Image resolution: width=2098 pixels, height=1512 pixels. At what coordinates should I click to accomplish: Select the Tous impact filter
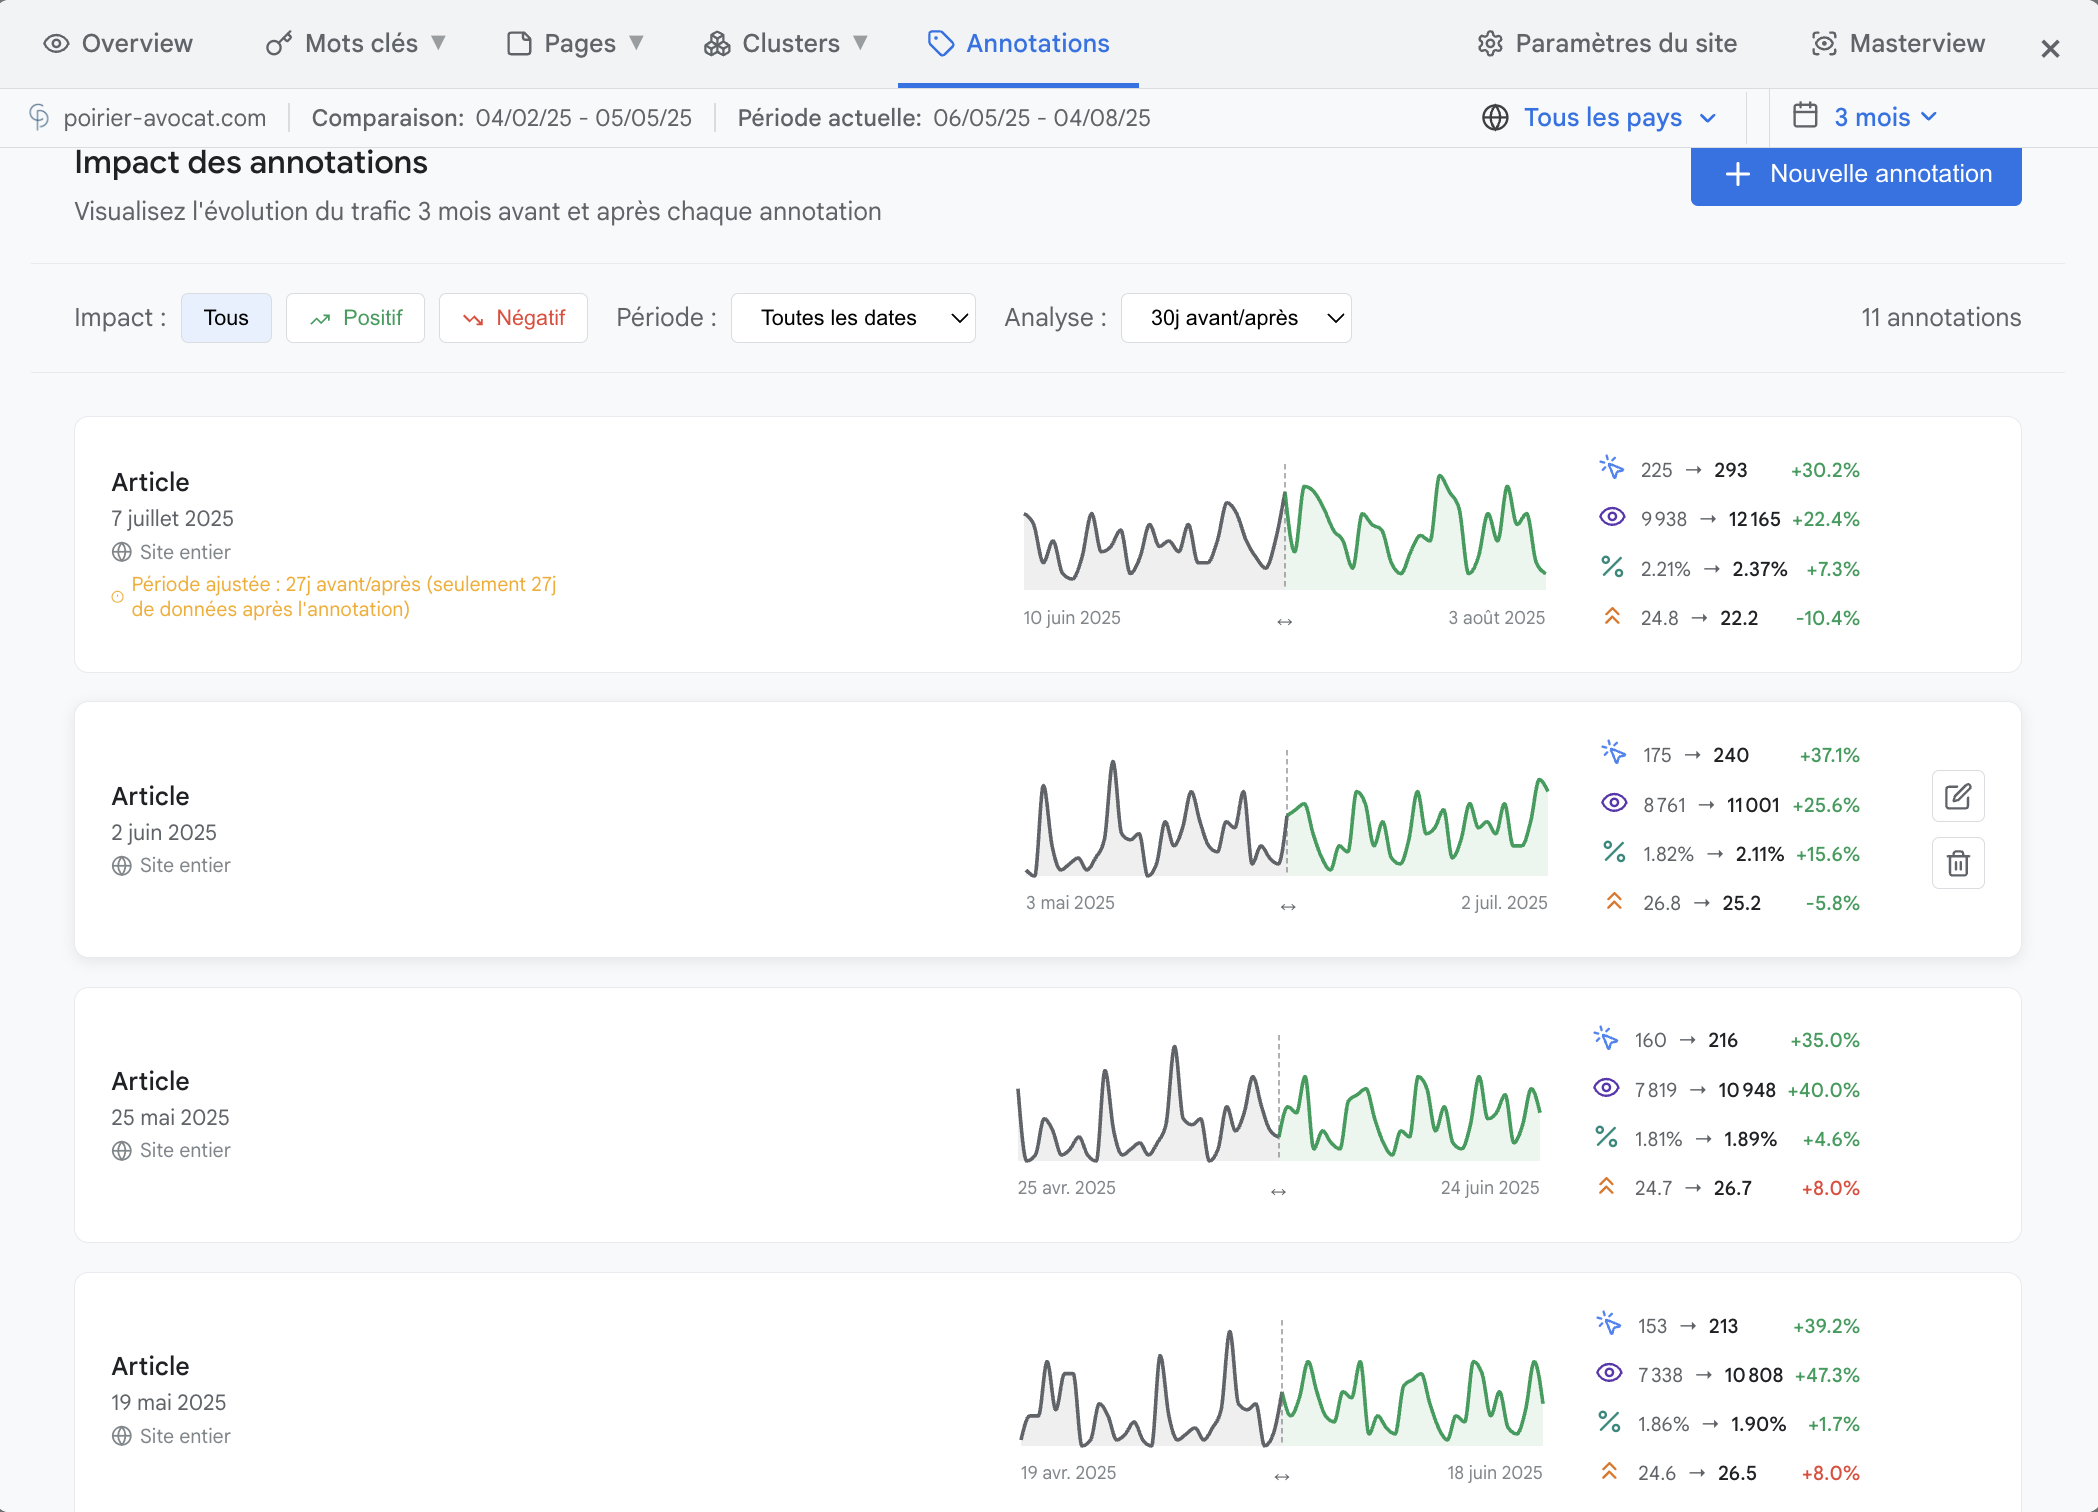[x=226, y=318]
